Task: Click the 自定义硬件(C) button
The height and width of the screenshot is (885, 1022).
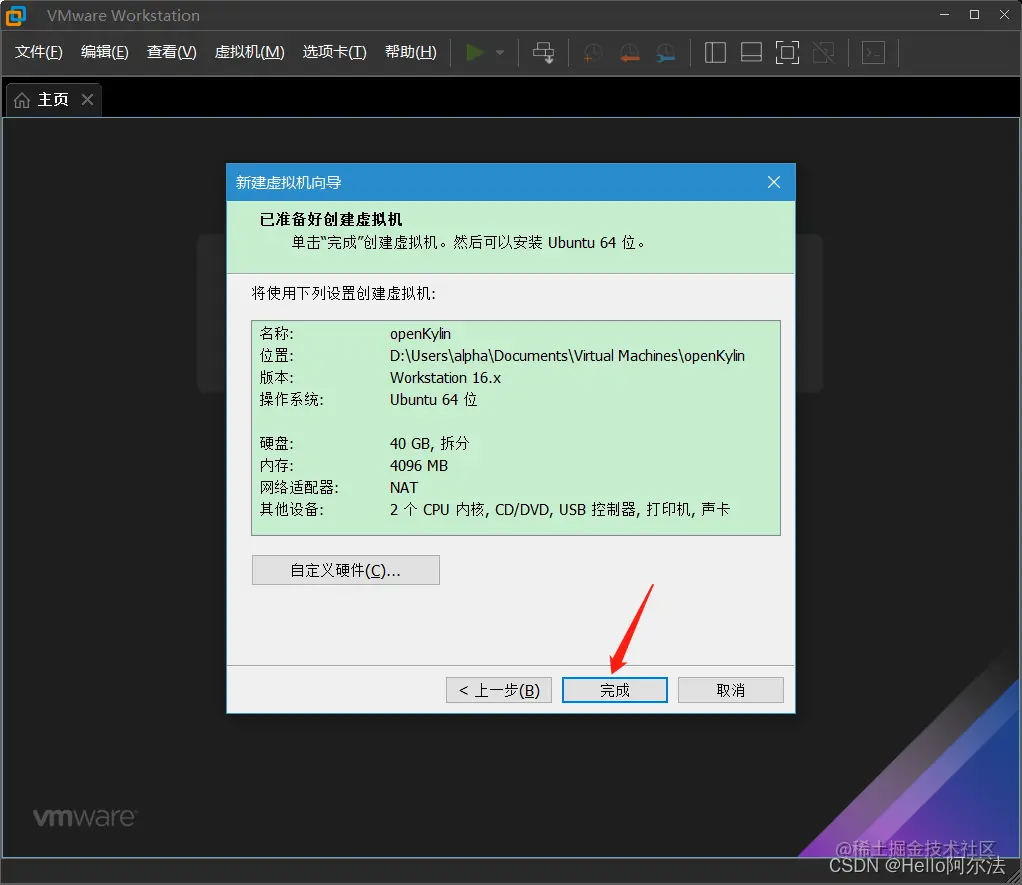Action: (x=345, y=569)
